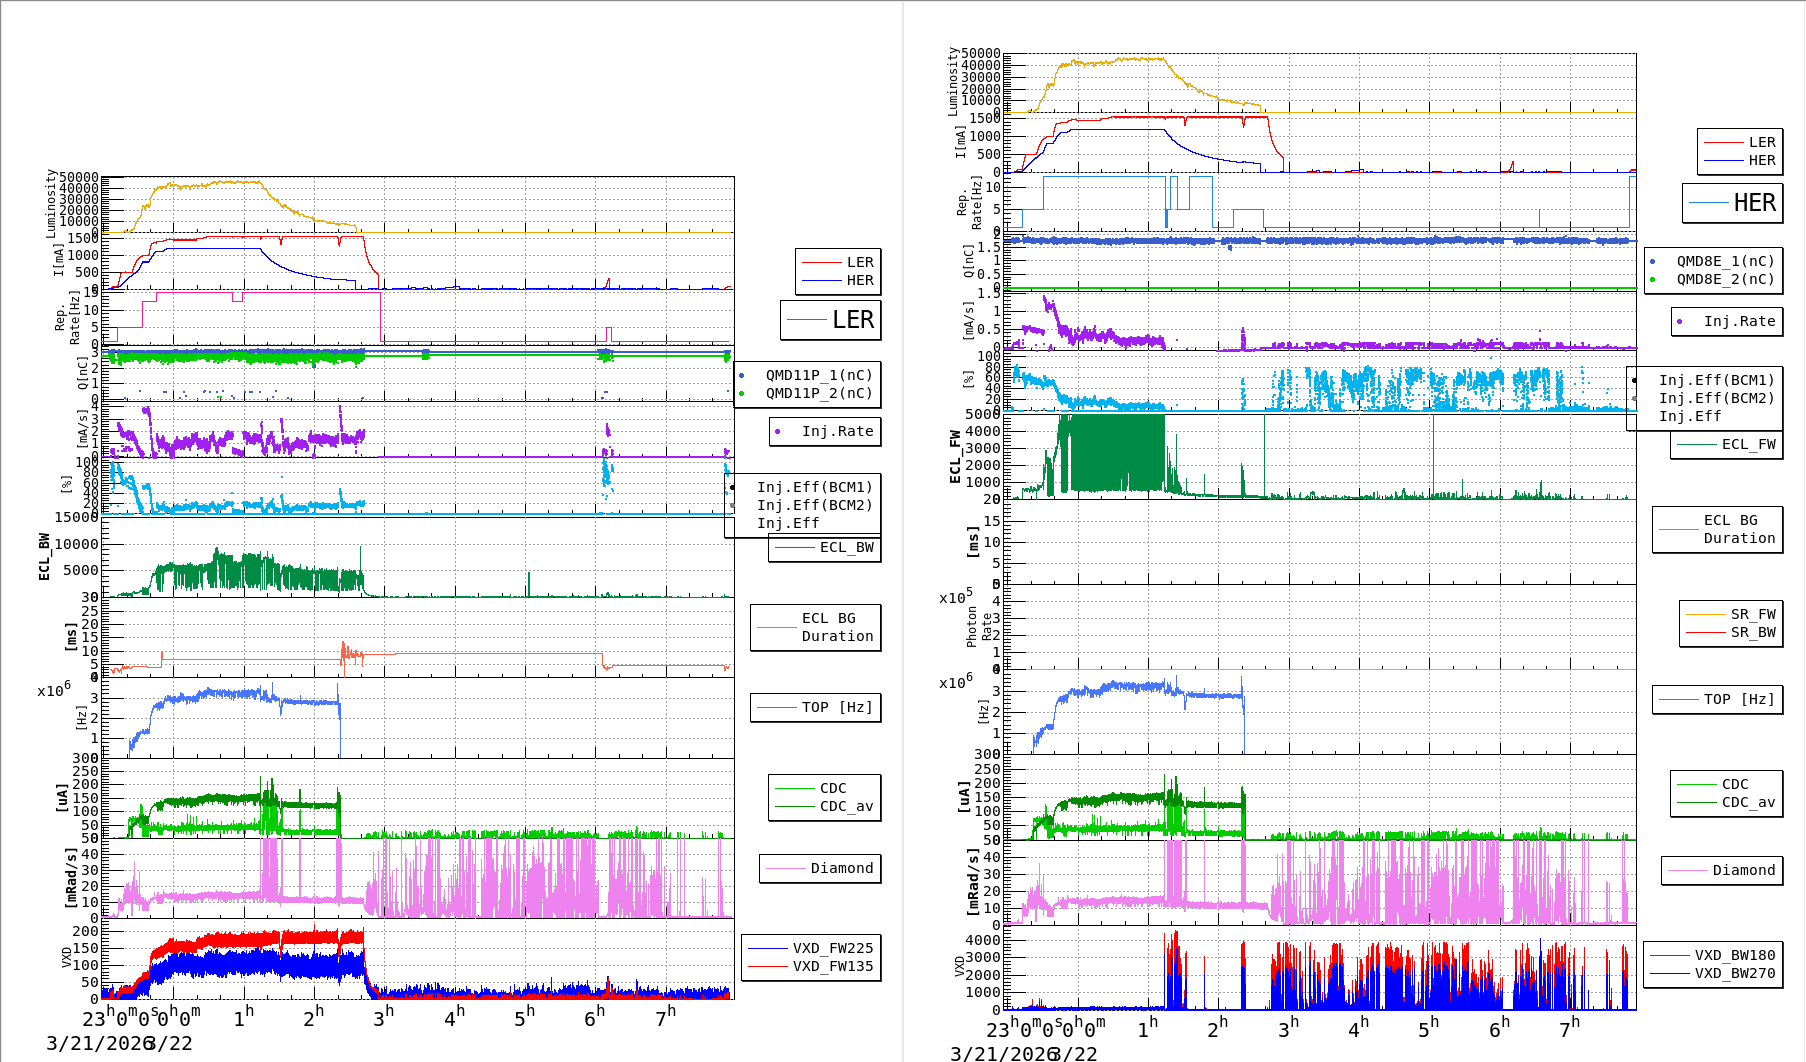This screenshot has width=1806, height=1062.
Task: Click Inj.Eff(BCM2) legend entry in right plot
Action: tap(1715, 398)
